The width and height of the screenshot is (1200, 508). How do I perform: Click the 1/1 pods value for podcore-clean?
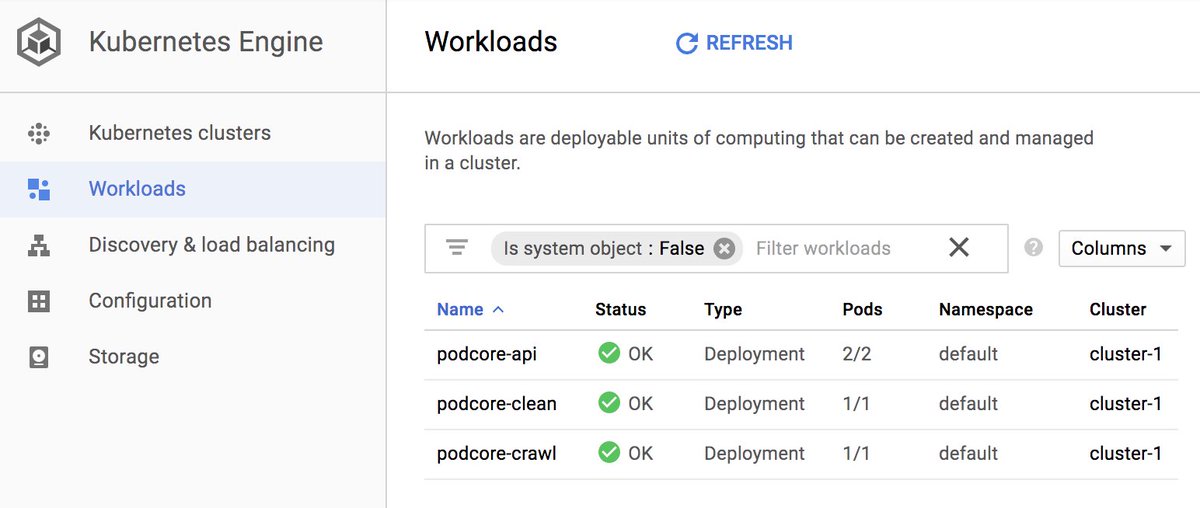[857, 404]
